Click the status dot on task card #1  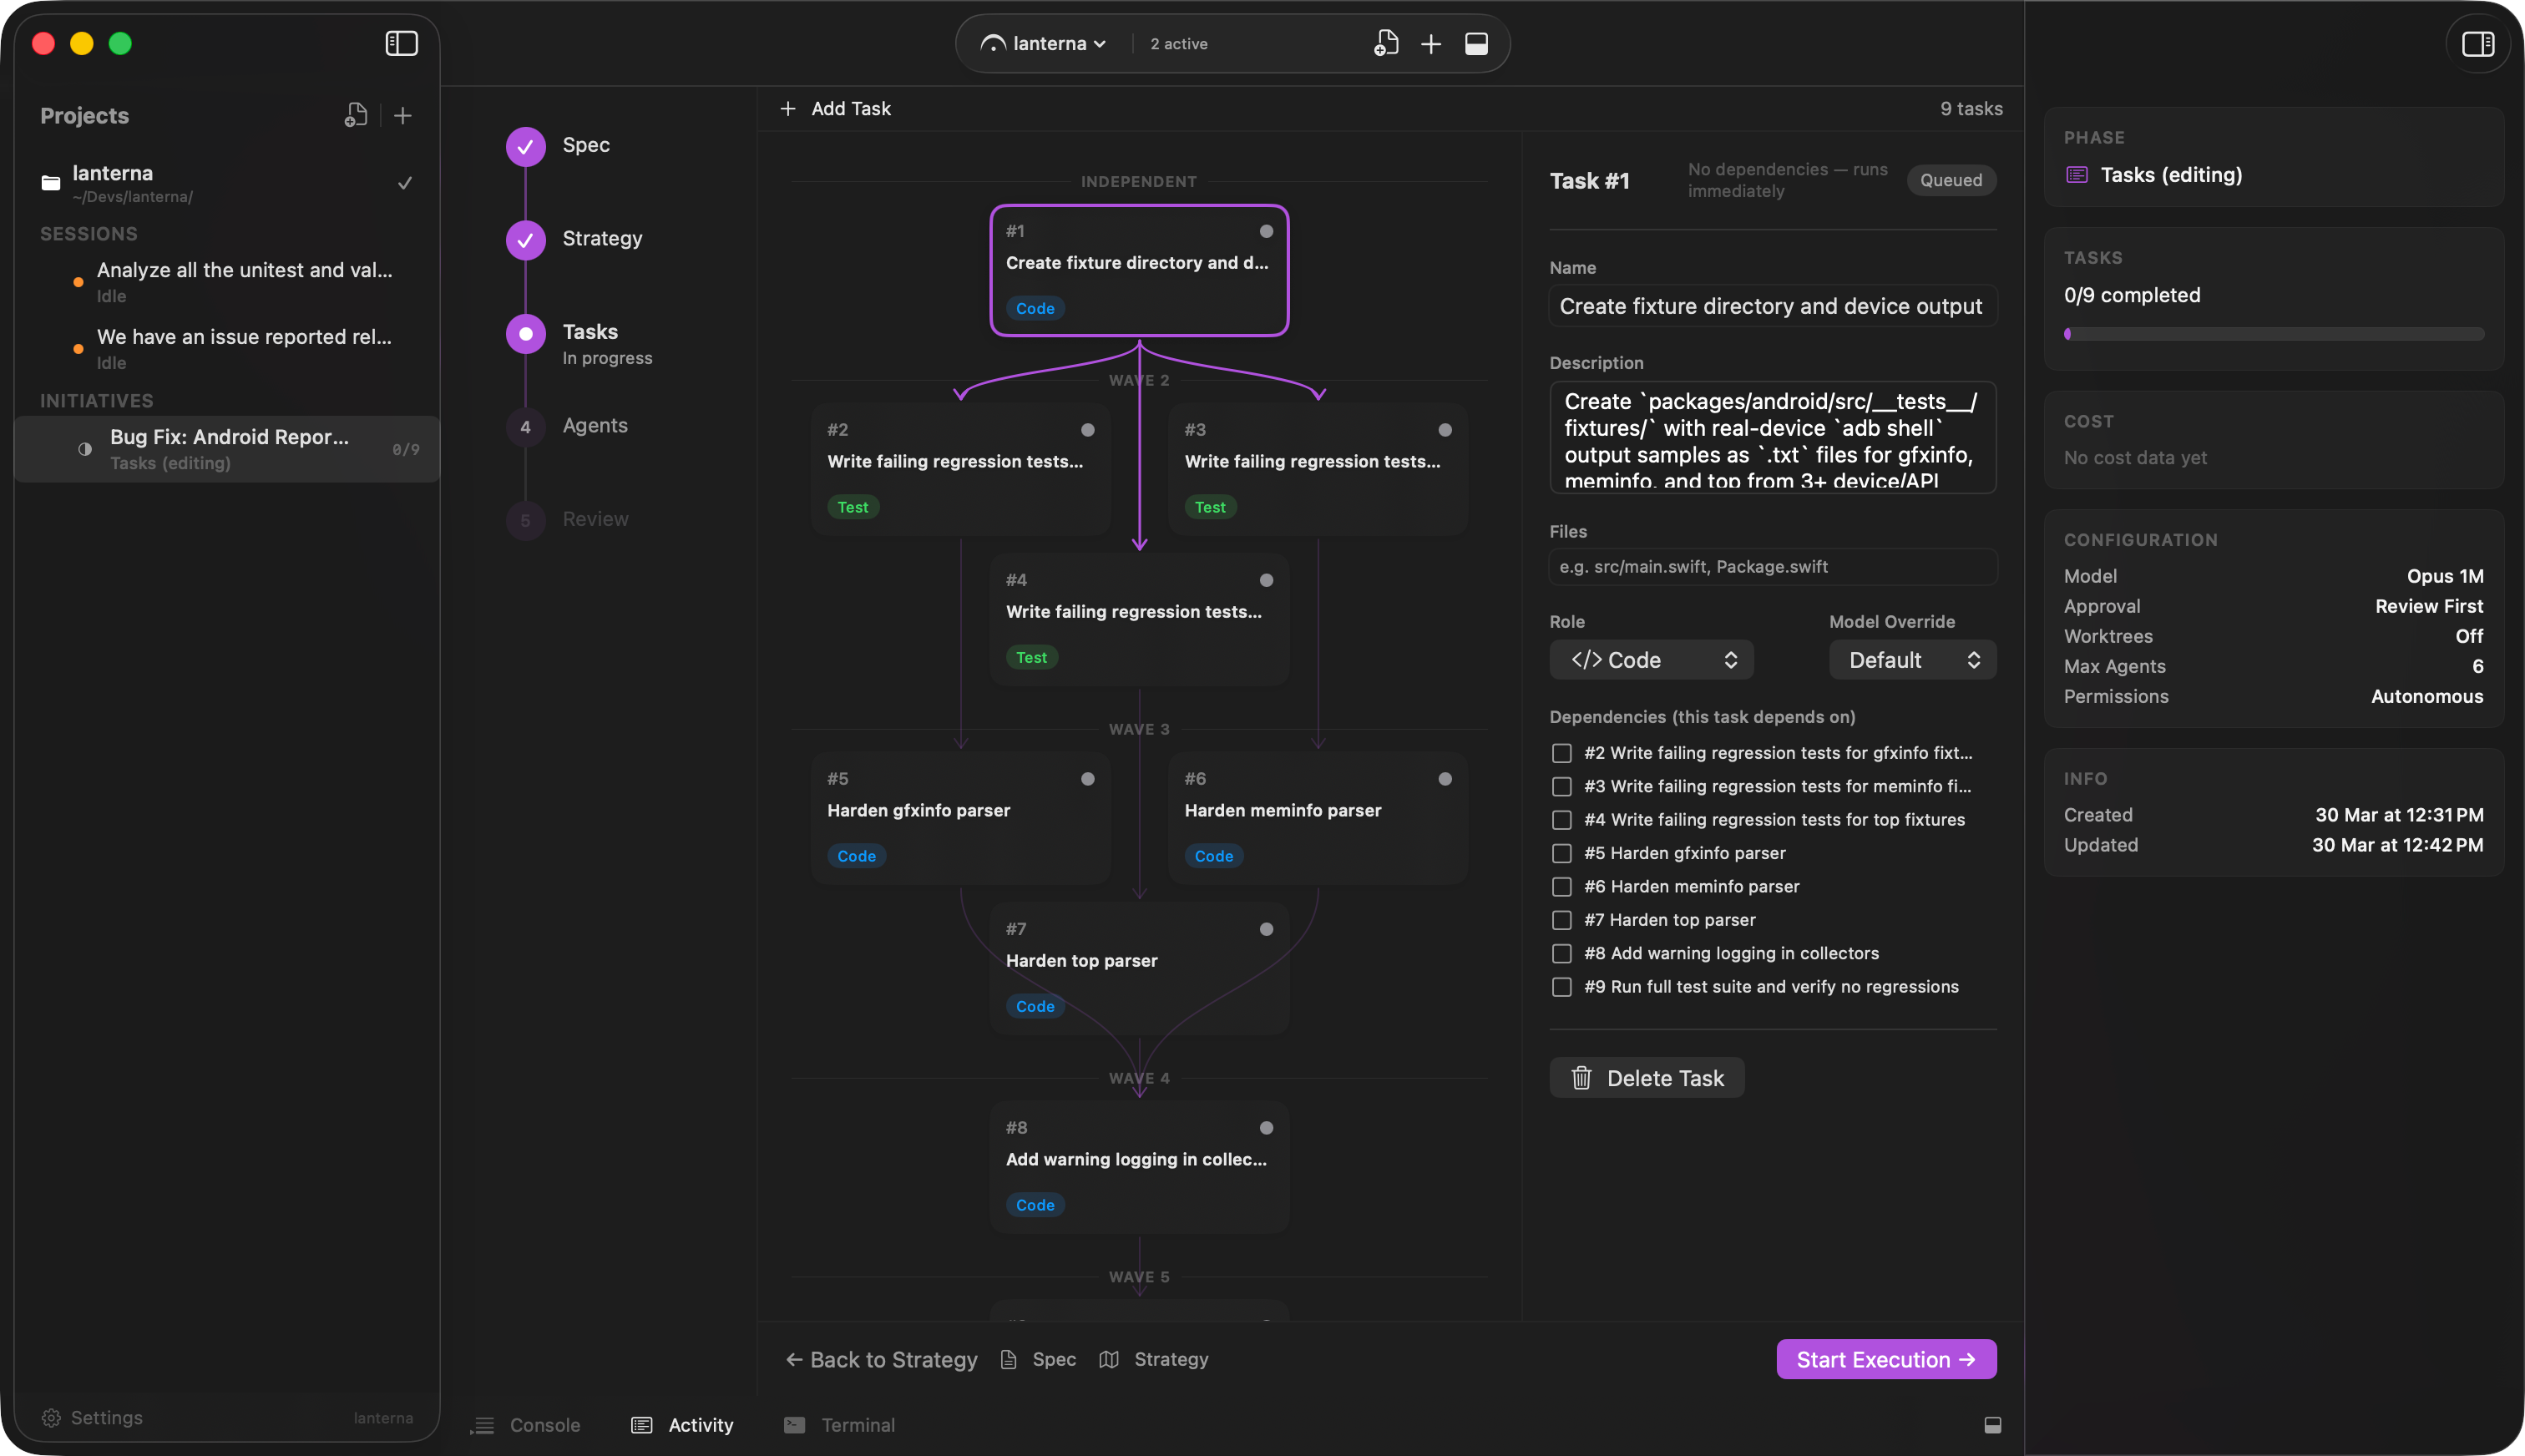click(1266, 231)
